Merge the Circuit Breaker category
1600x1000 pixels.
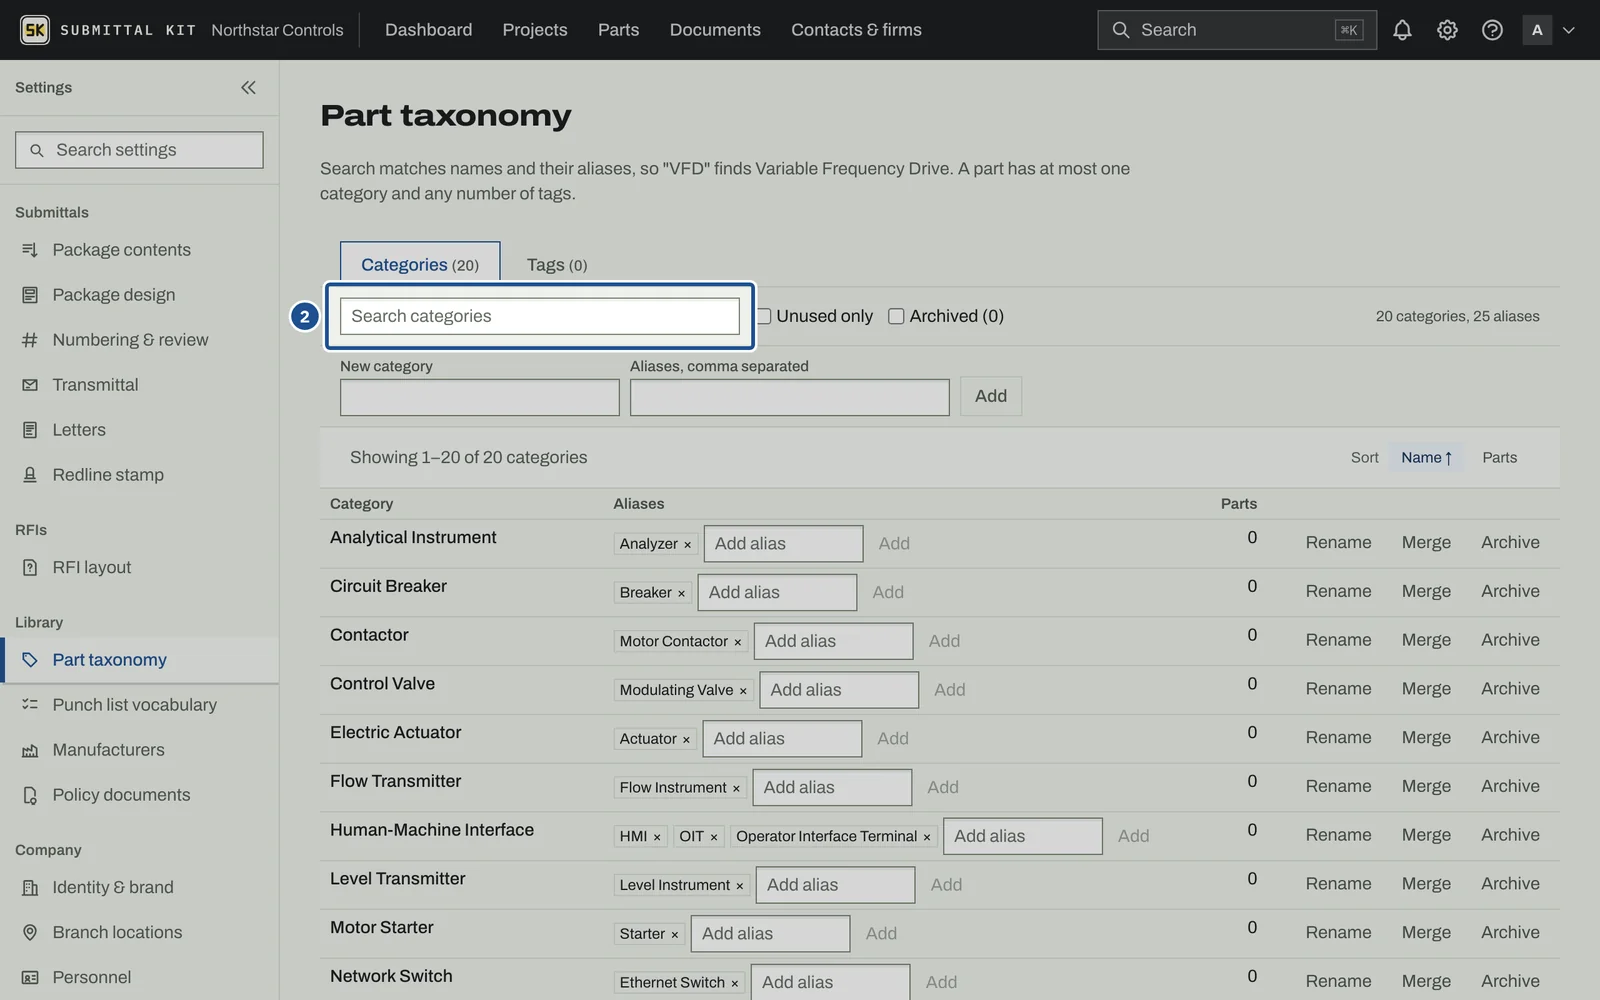point(1426,591)
